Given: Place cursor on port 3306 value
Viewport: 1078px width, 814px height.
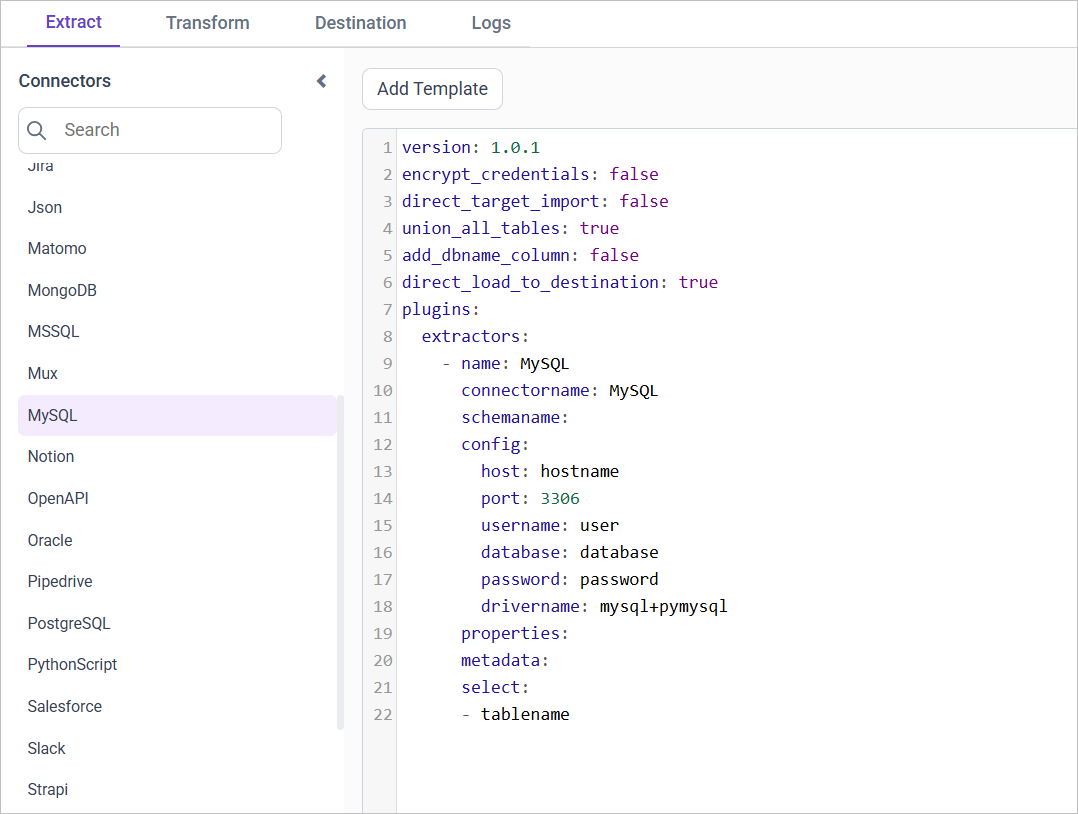Looking at the screenshot, I should click(559, 498).
